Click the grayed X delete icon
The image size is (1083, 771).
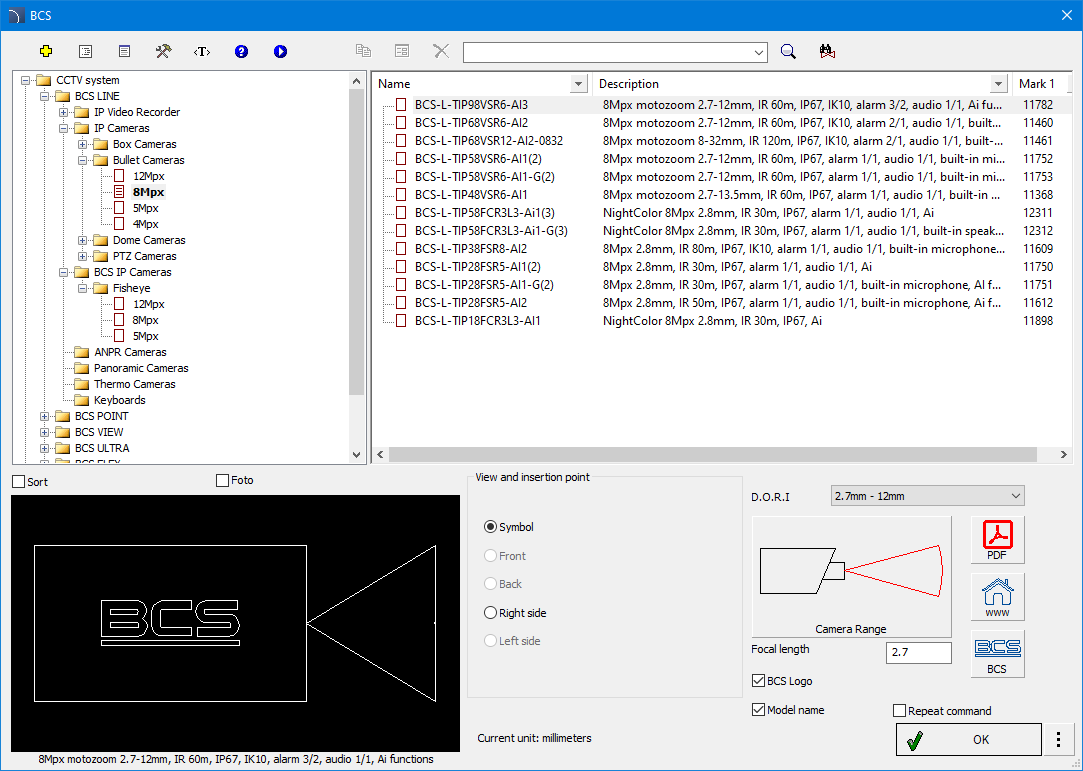(441, 51)
